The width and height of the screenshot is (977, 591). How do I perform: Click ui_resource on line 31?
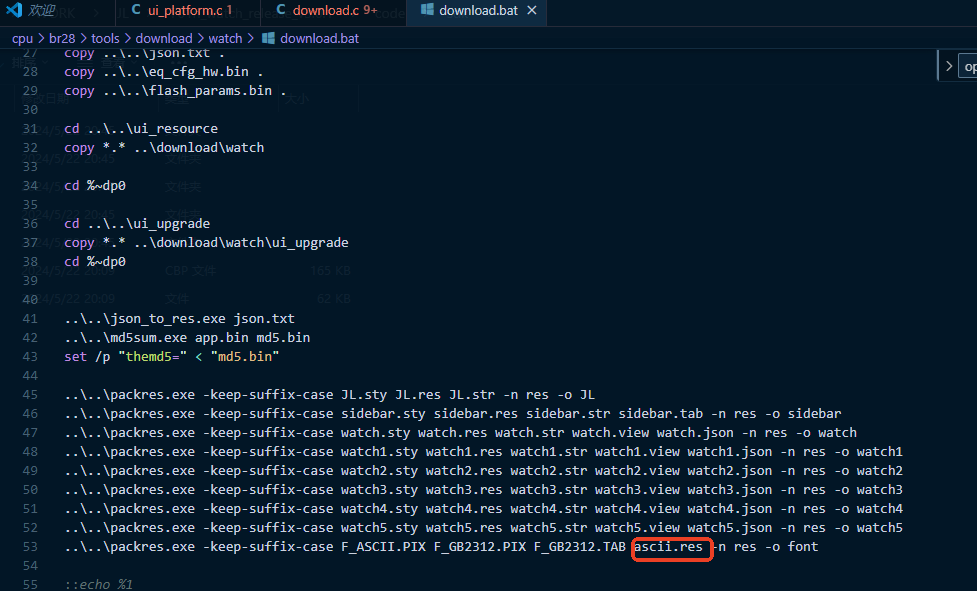[176, 129]
